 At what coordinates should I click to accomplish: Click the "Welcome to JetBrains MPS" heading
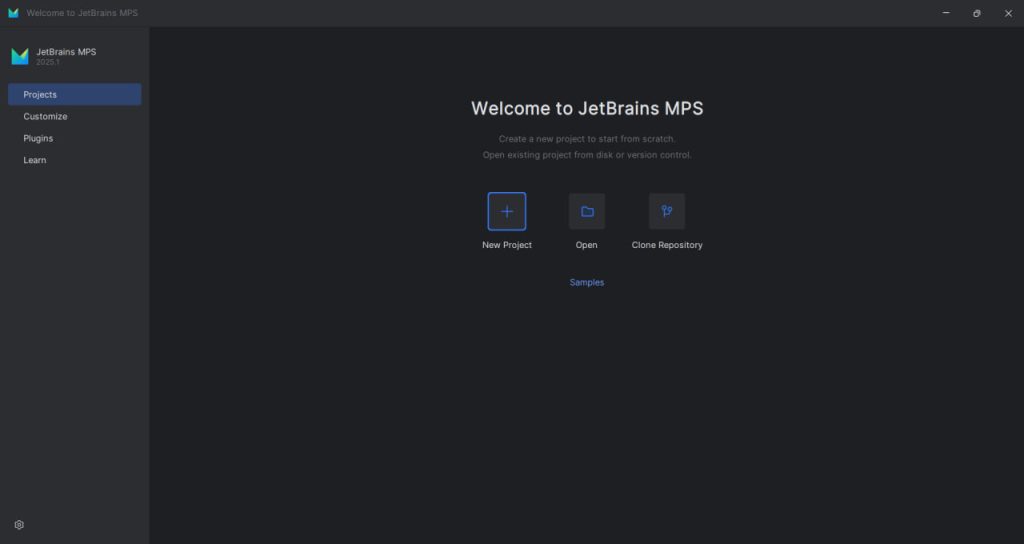point(587,108)
